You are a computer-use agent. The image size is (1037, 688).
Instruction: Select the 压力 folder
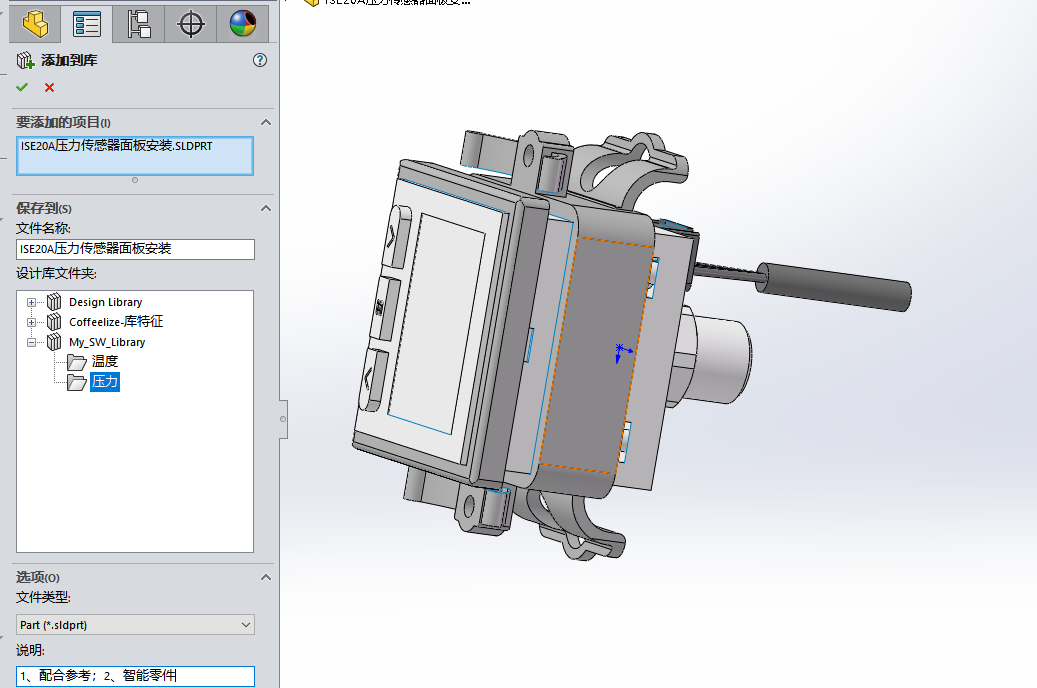(x=104, y=382)
